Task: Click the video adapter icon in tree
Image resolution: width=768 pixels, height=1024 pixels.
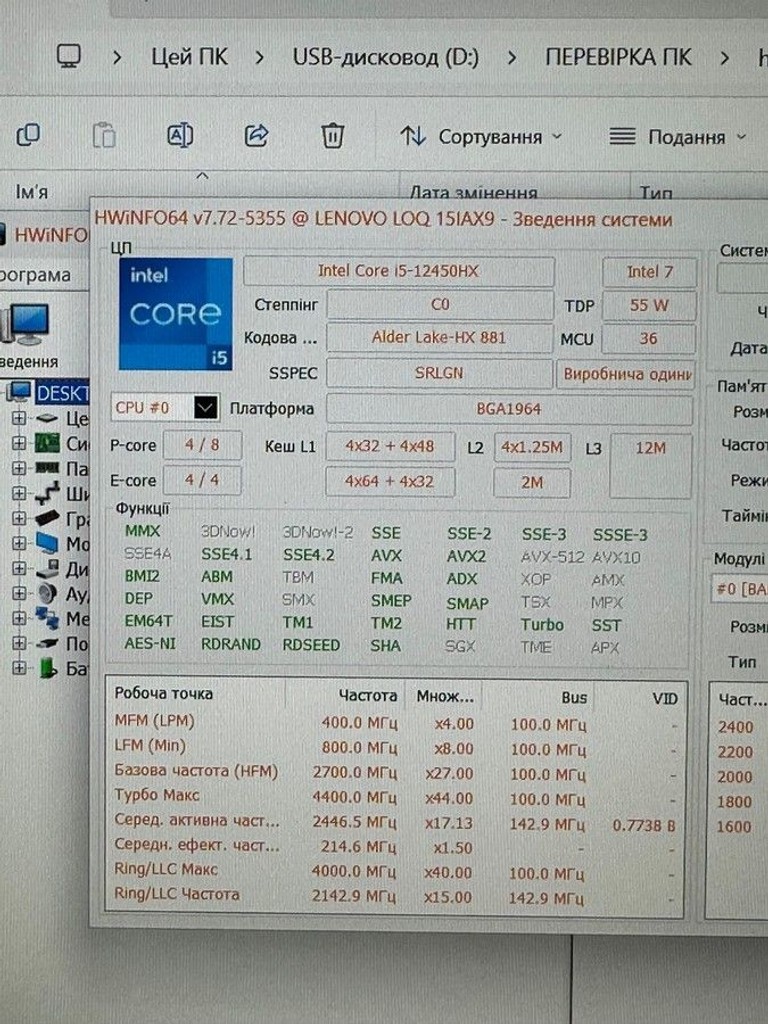Action: point(47,519)
